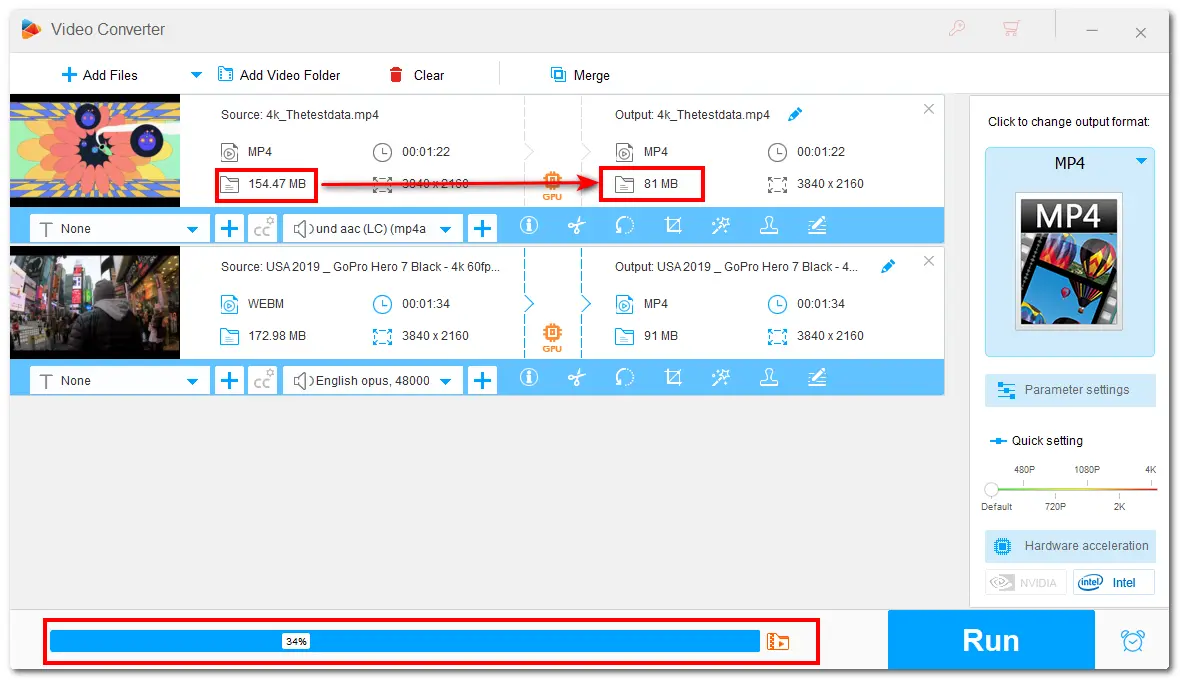Screen dimensions: 1180x680
Task: Click the MP4 format preview image
Action: click(x=1069, y=261)
